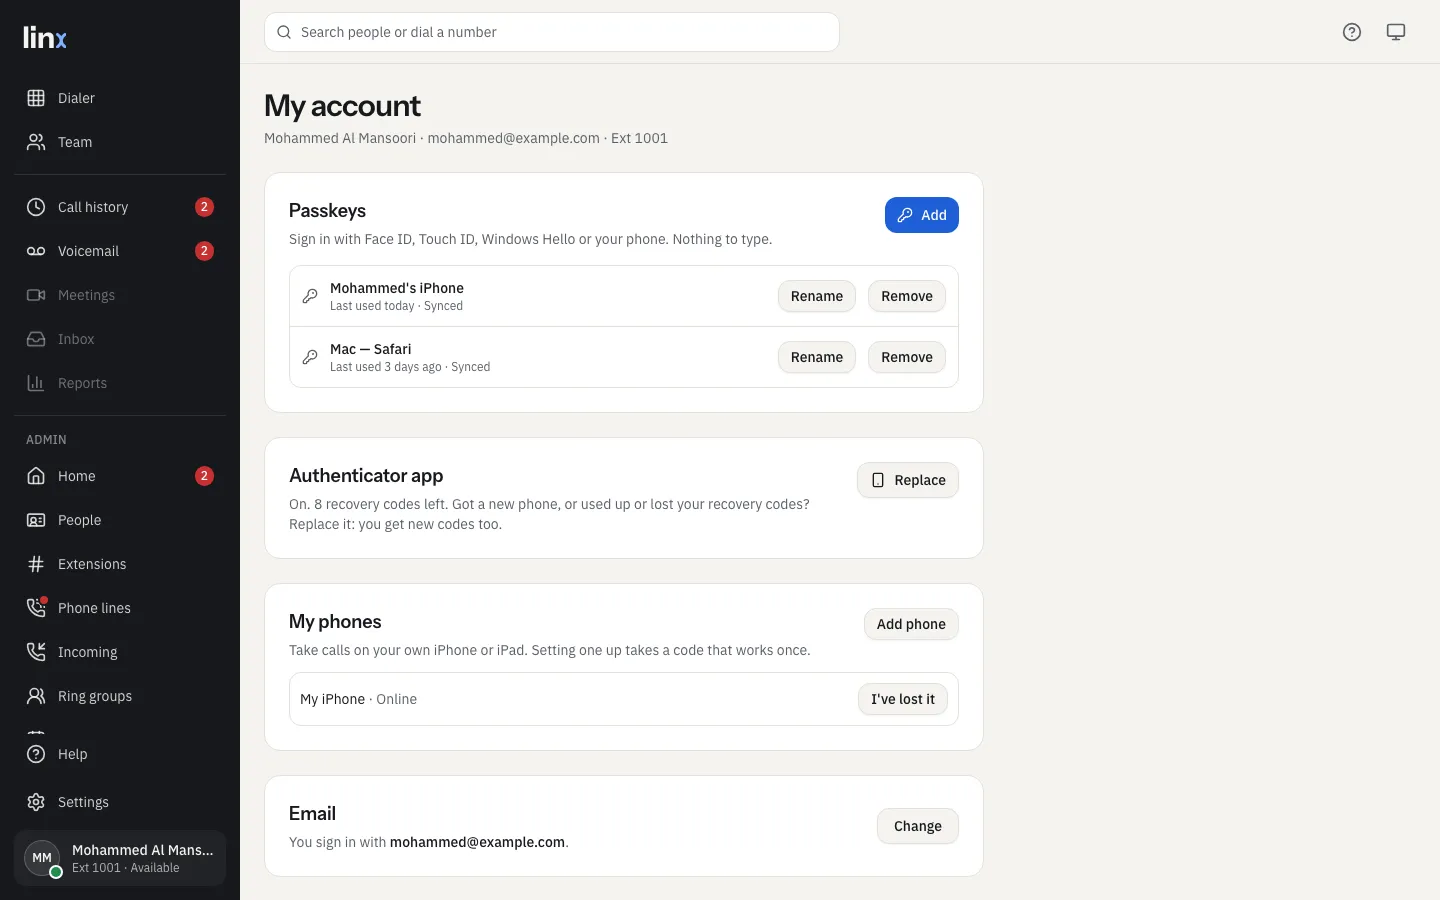Viewport: 1440px width, 900px height.
Task: Click the "My iPhone · Online" text
Action: pos(358,699)
